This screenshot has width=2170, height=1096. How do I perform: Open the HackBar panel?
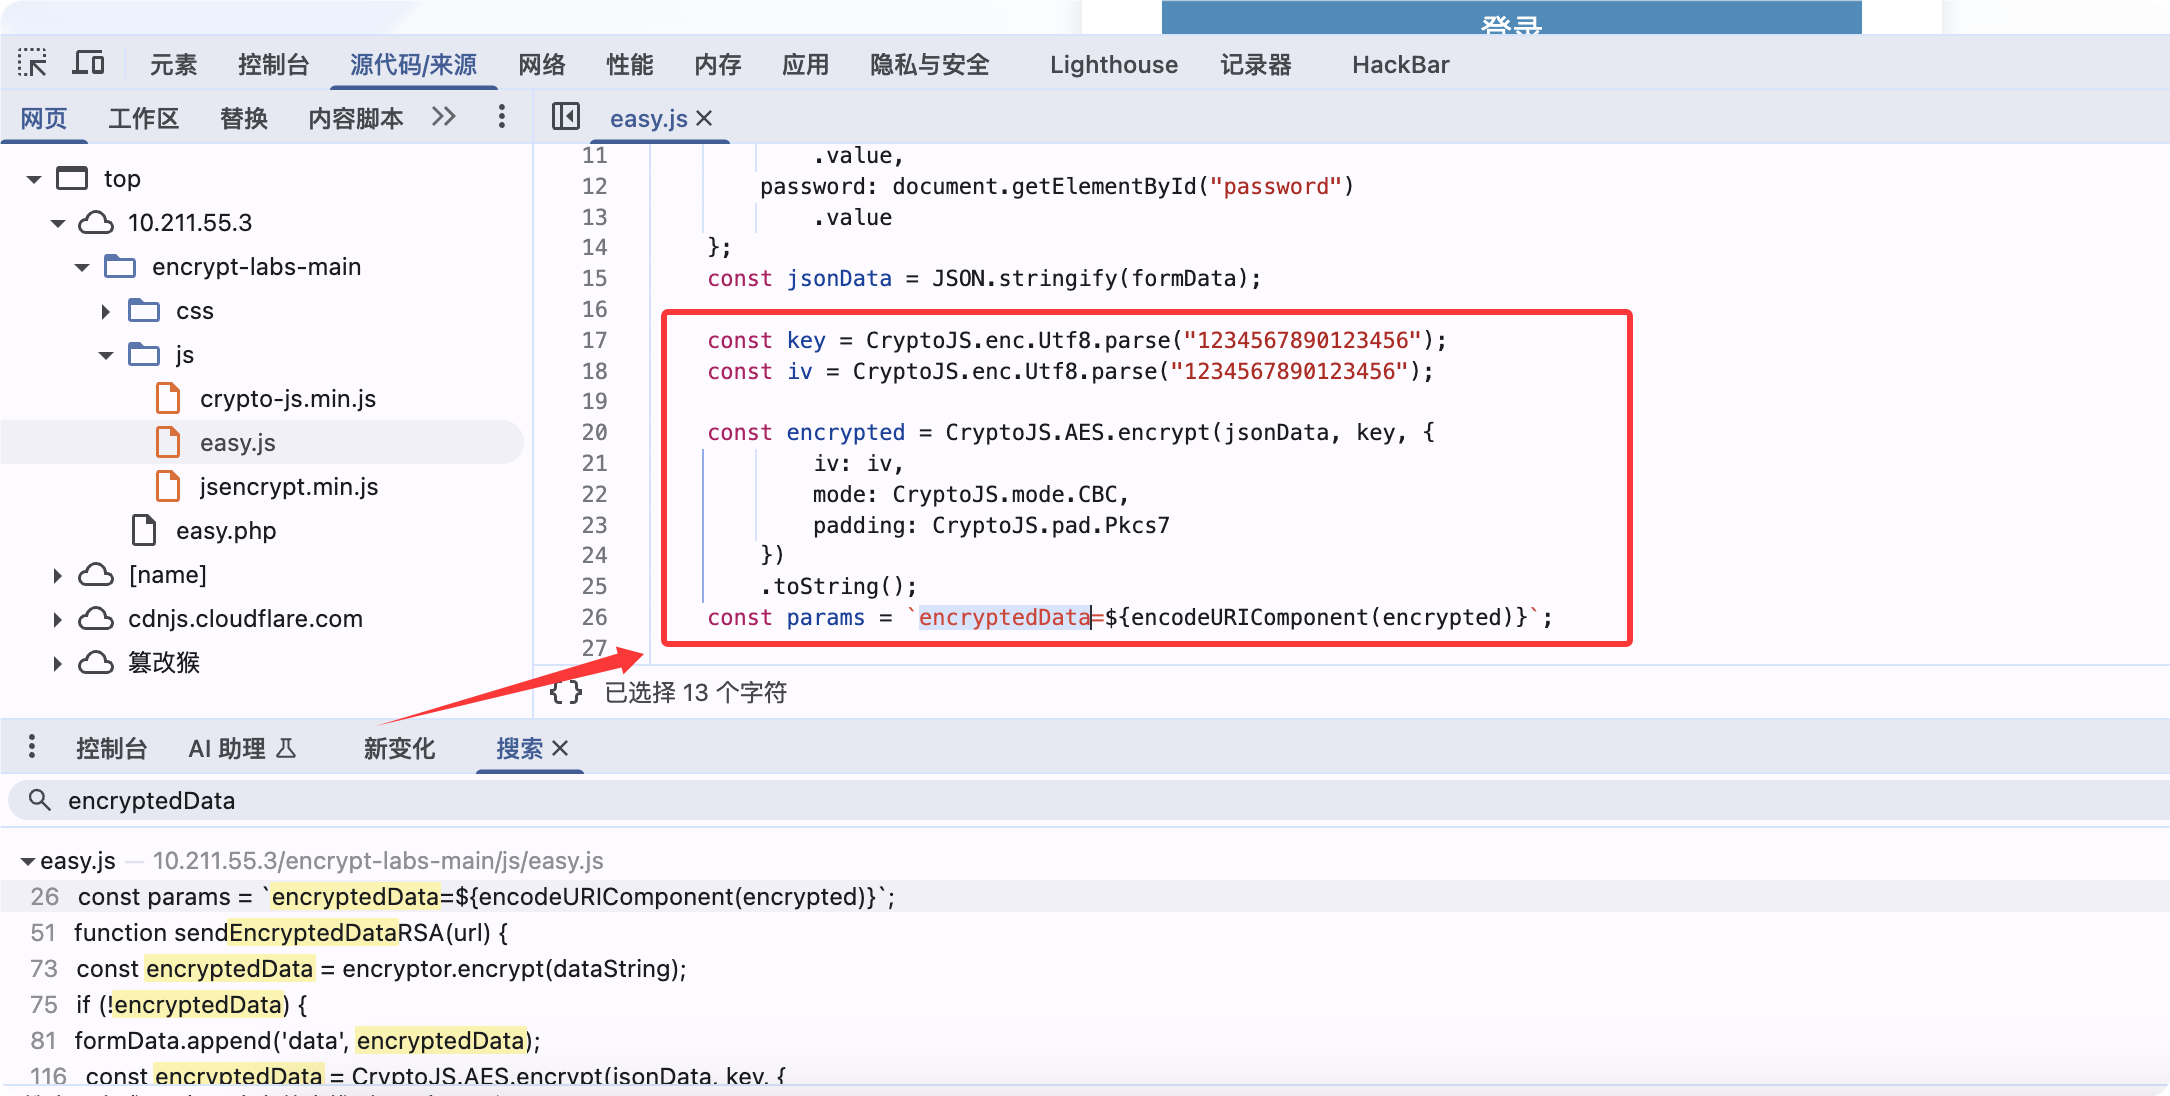(1400, 64)
